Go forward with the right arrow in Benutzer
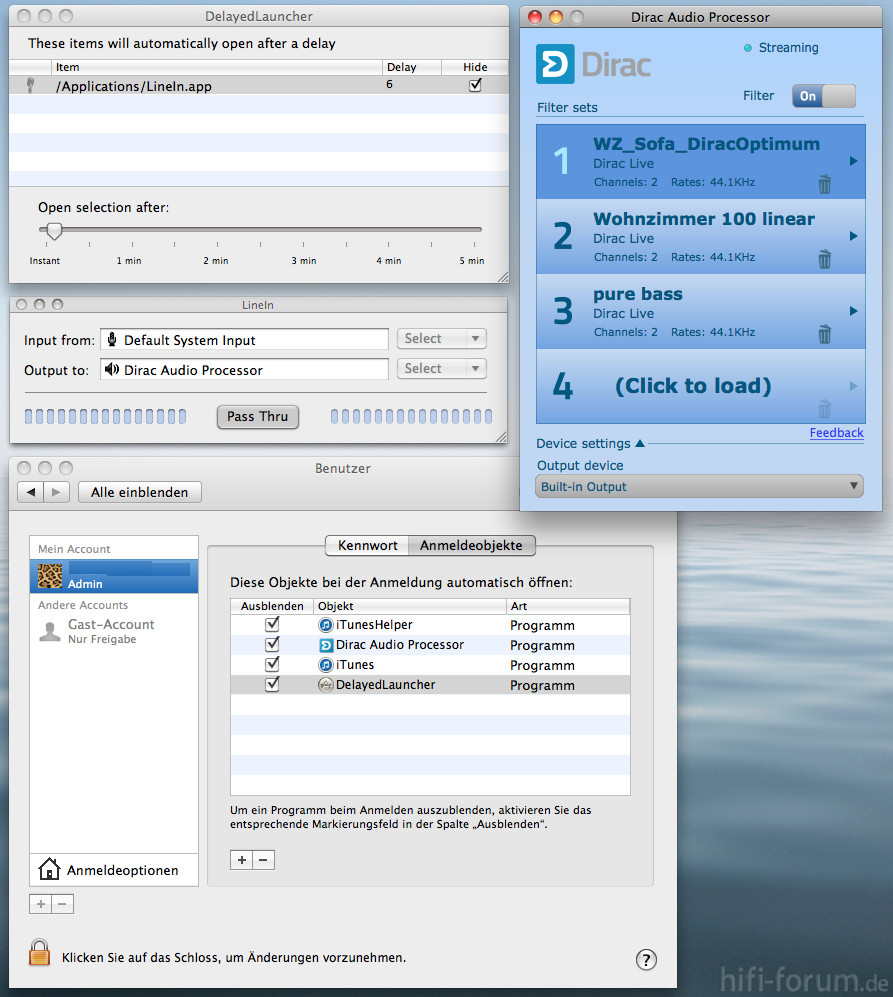 pyautogui.click(x=57, y=492)
